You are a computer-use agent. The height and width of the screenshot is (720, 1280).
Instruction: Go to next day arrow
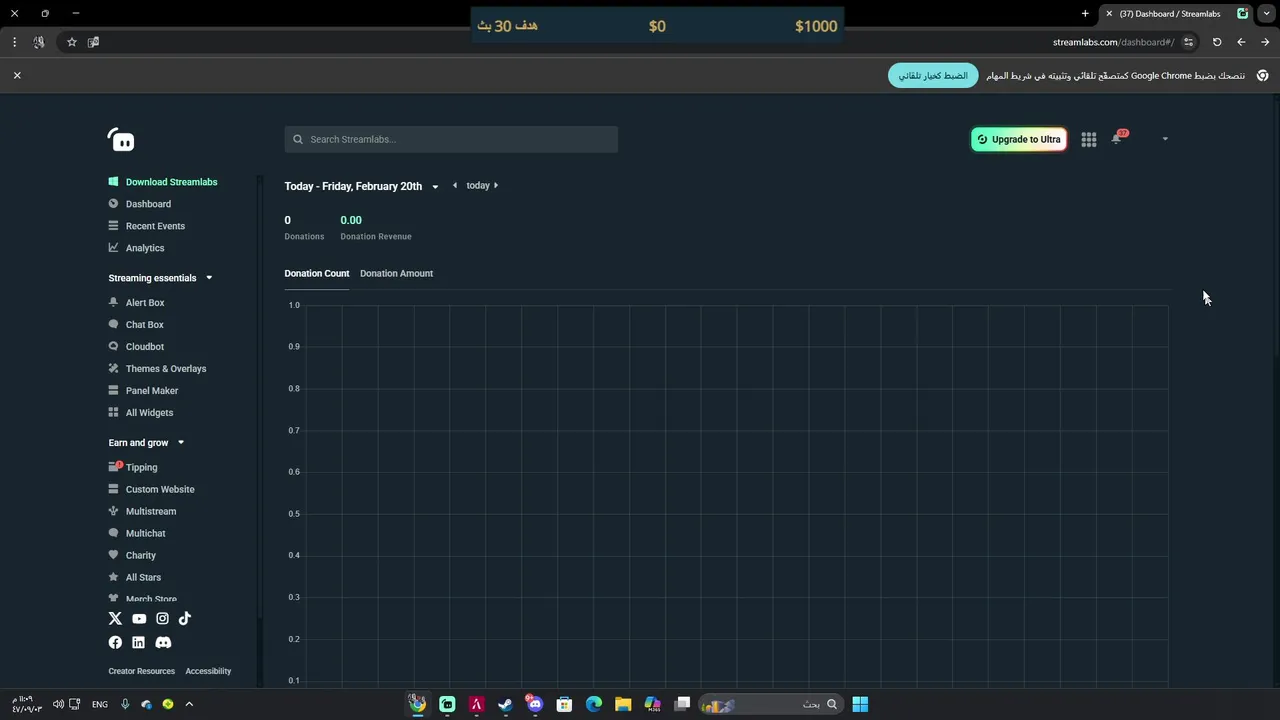[496, 185]
